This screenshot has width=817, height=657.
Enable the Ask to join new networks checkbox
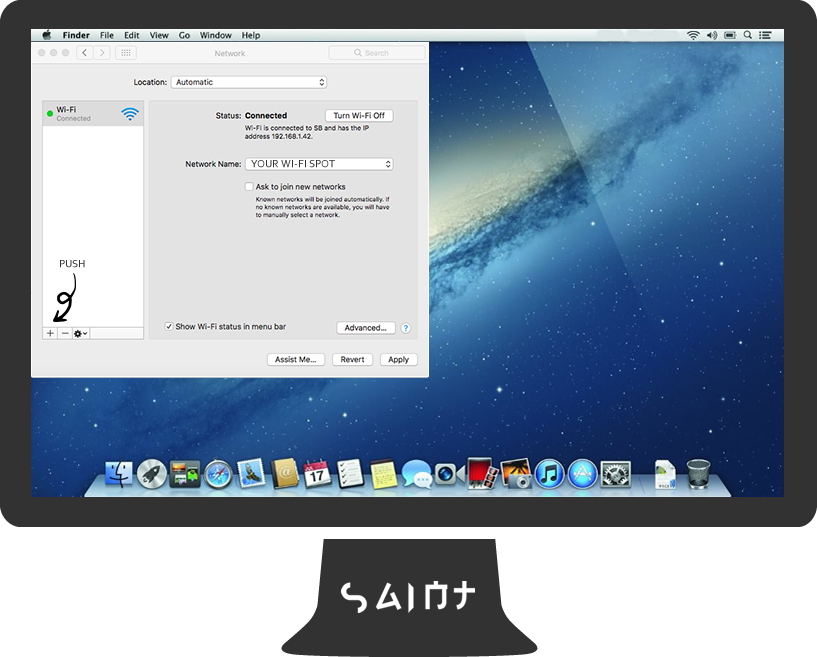pos(249,187)
